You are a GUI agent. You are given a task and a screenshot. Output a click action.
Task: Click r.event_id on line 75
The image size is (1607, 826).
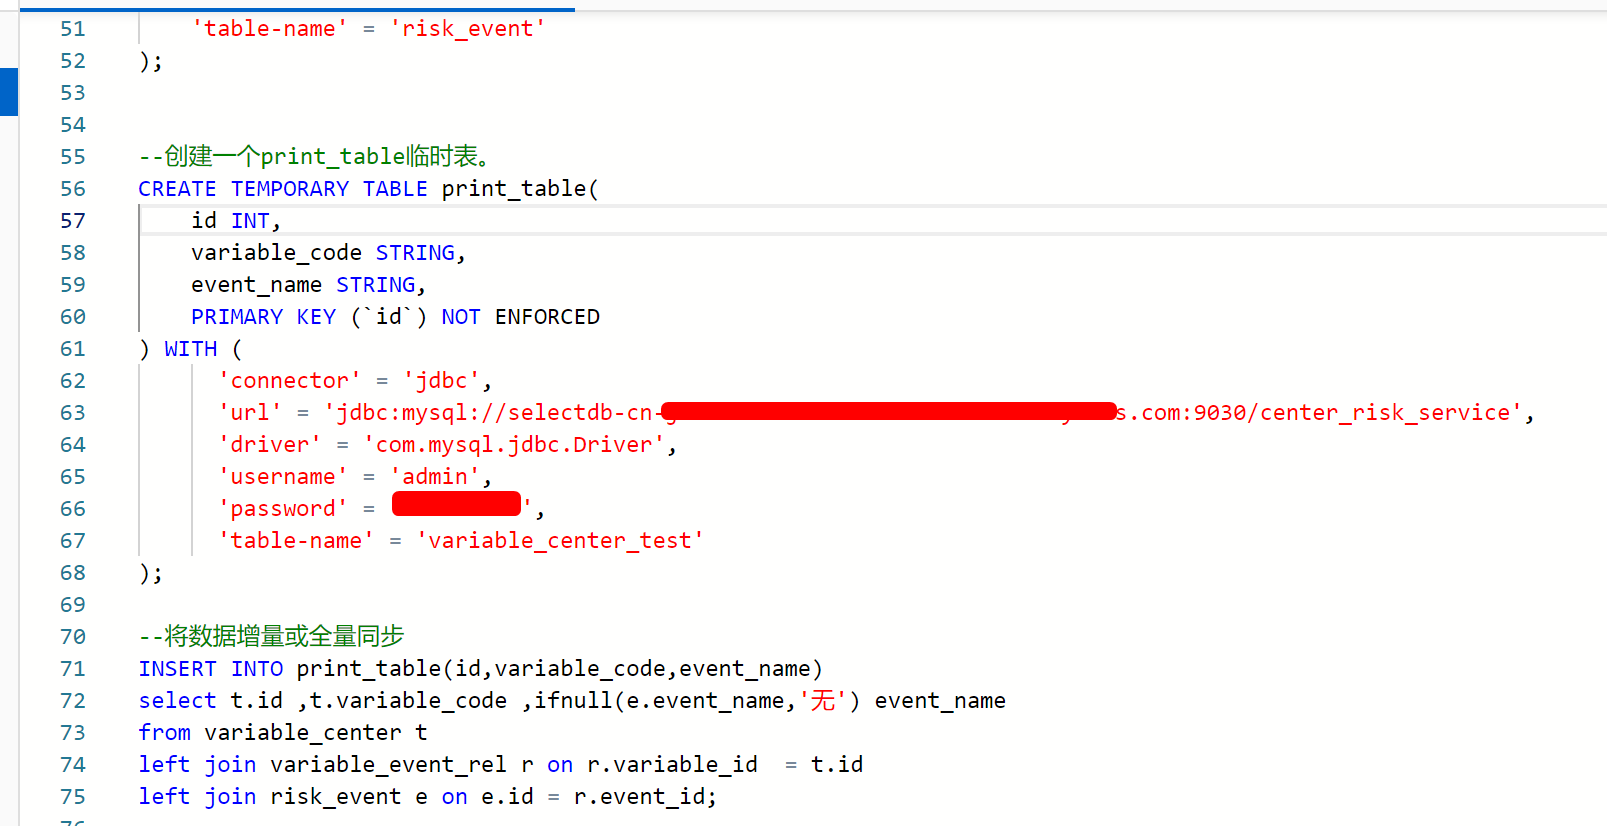[x=639, y=797]
